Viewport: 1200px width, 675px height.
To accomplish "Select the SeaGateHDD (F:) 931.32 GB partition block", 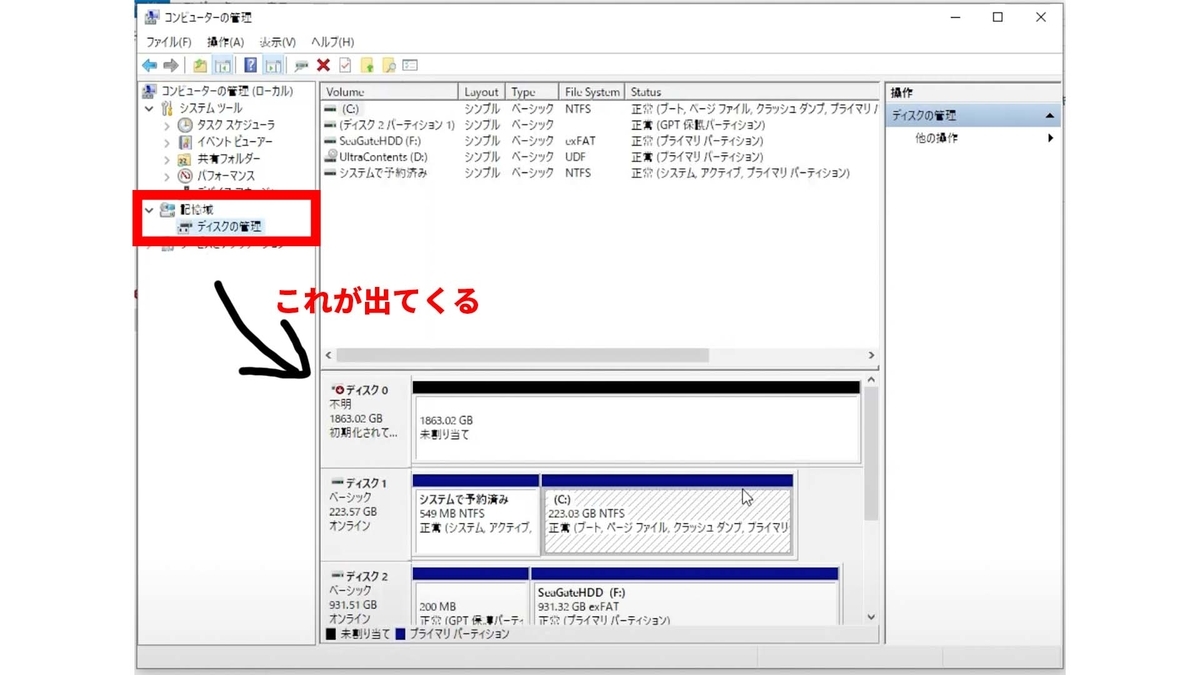I will (685, 595).
